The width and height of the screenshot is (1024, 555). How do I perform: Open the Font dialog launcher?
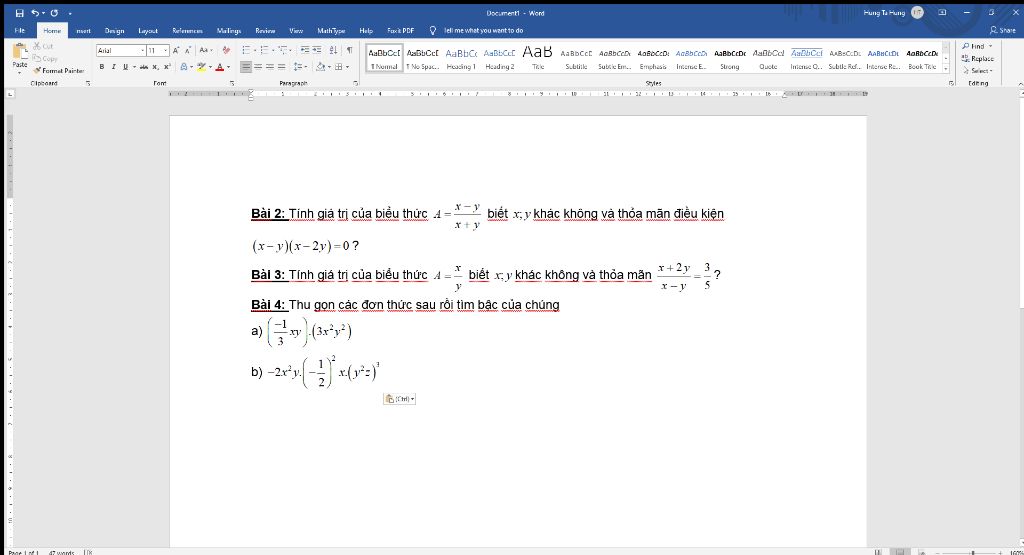coord(232,84)
